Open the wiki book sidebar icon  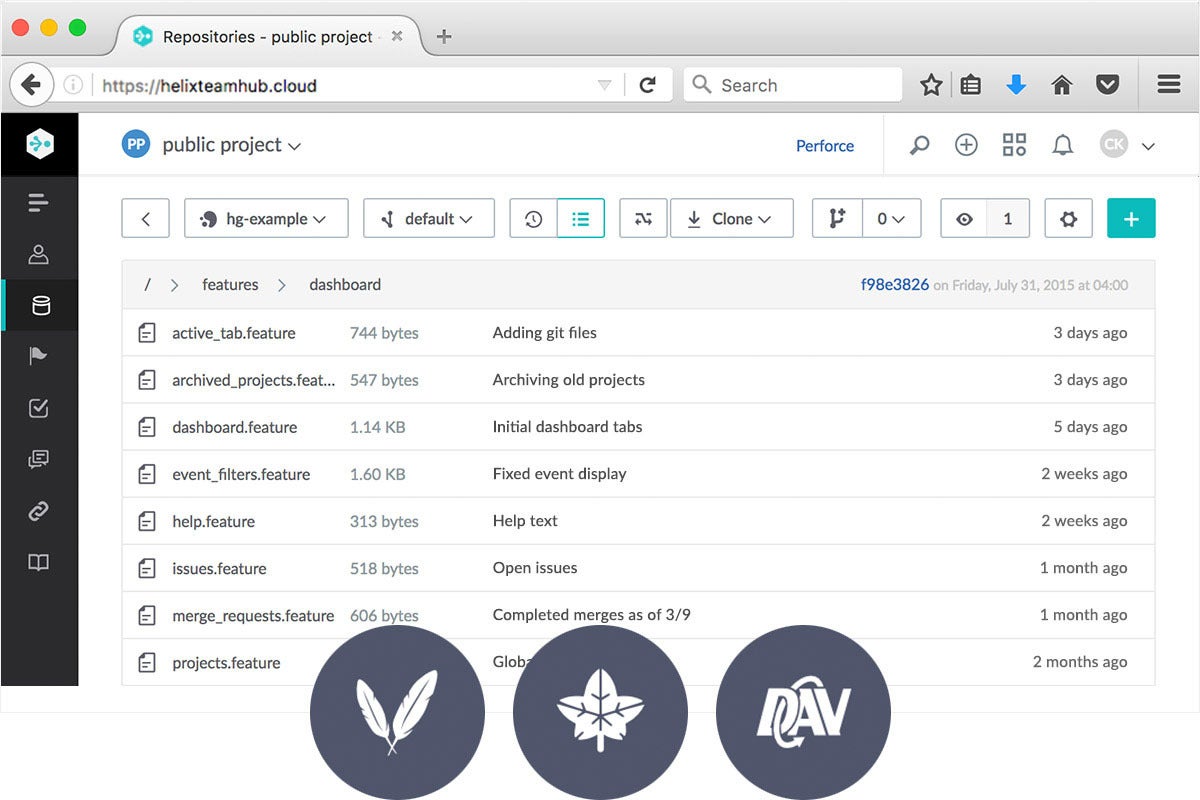coord(39,562)
